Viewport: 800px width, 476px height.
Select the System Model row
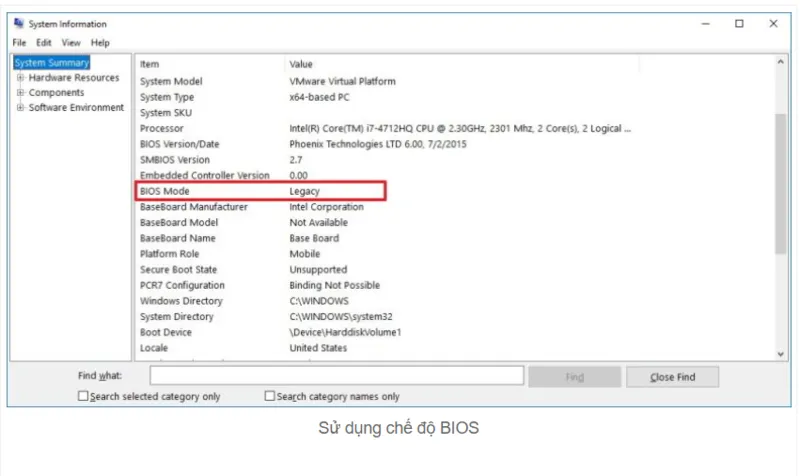tap(385, 82)
